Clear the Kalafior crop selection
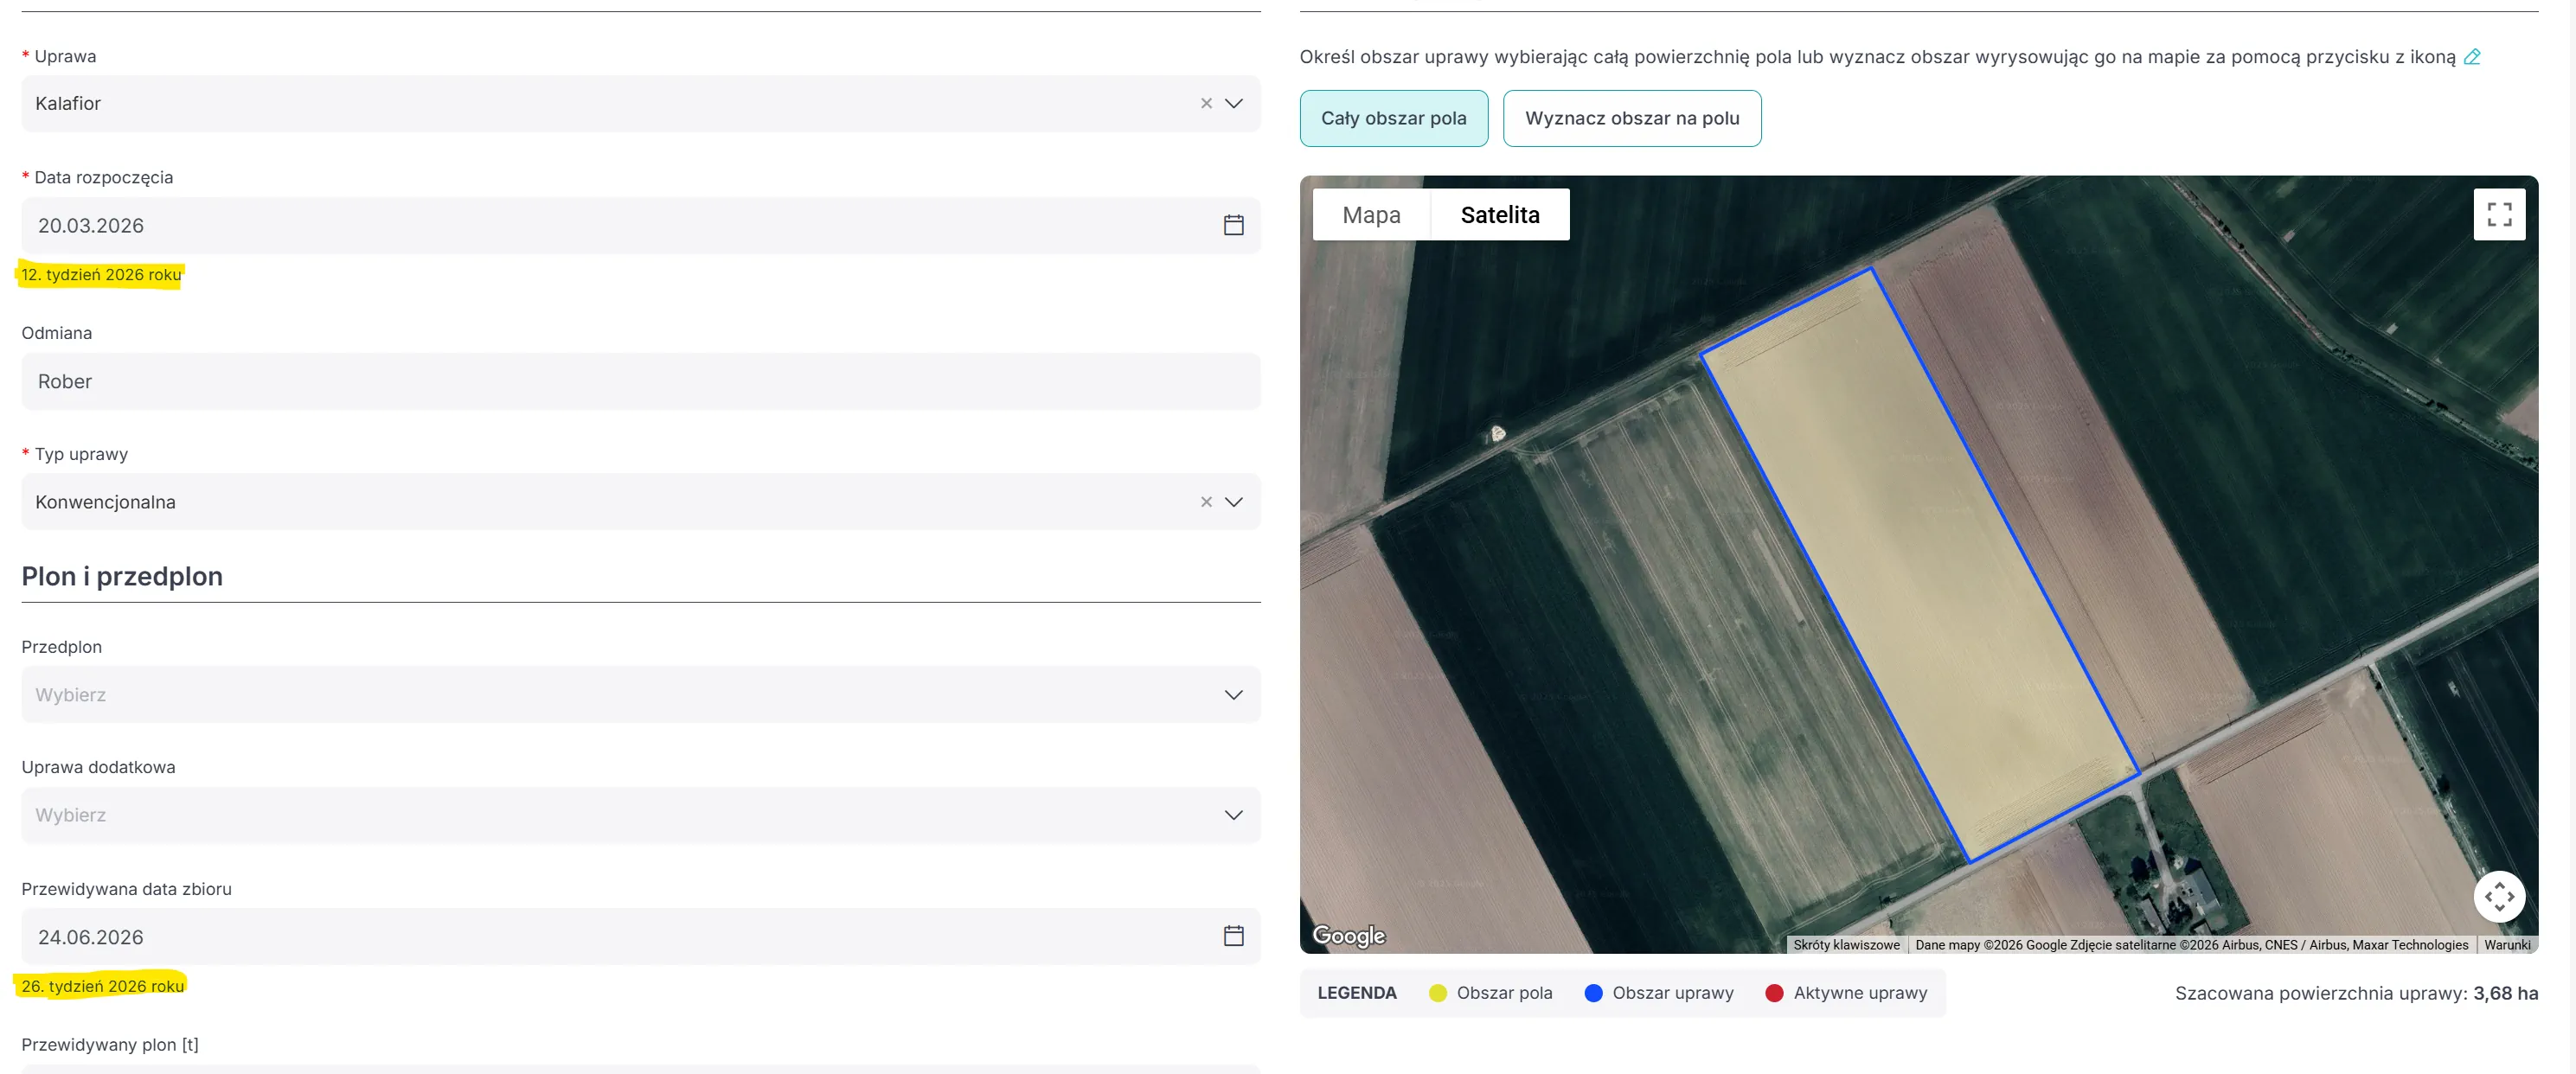Screen dimensions: 2576x1074 tap(1206, 103)
